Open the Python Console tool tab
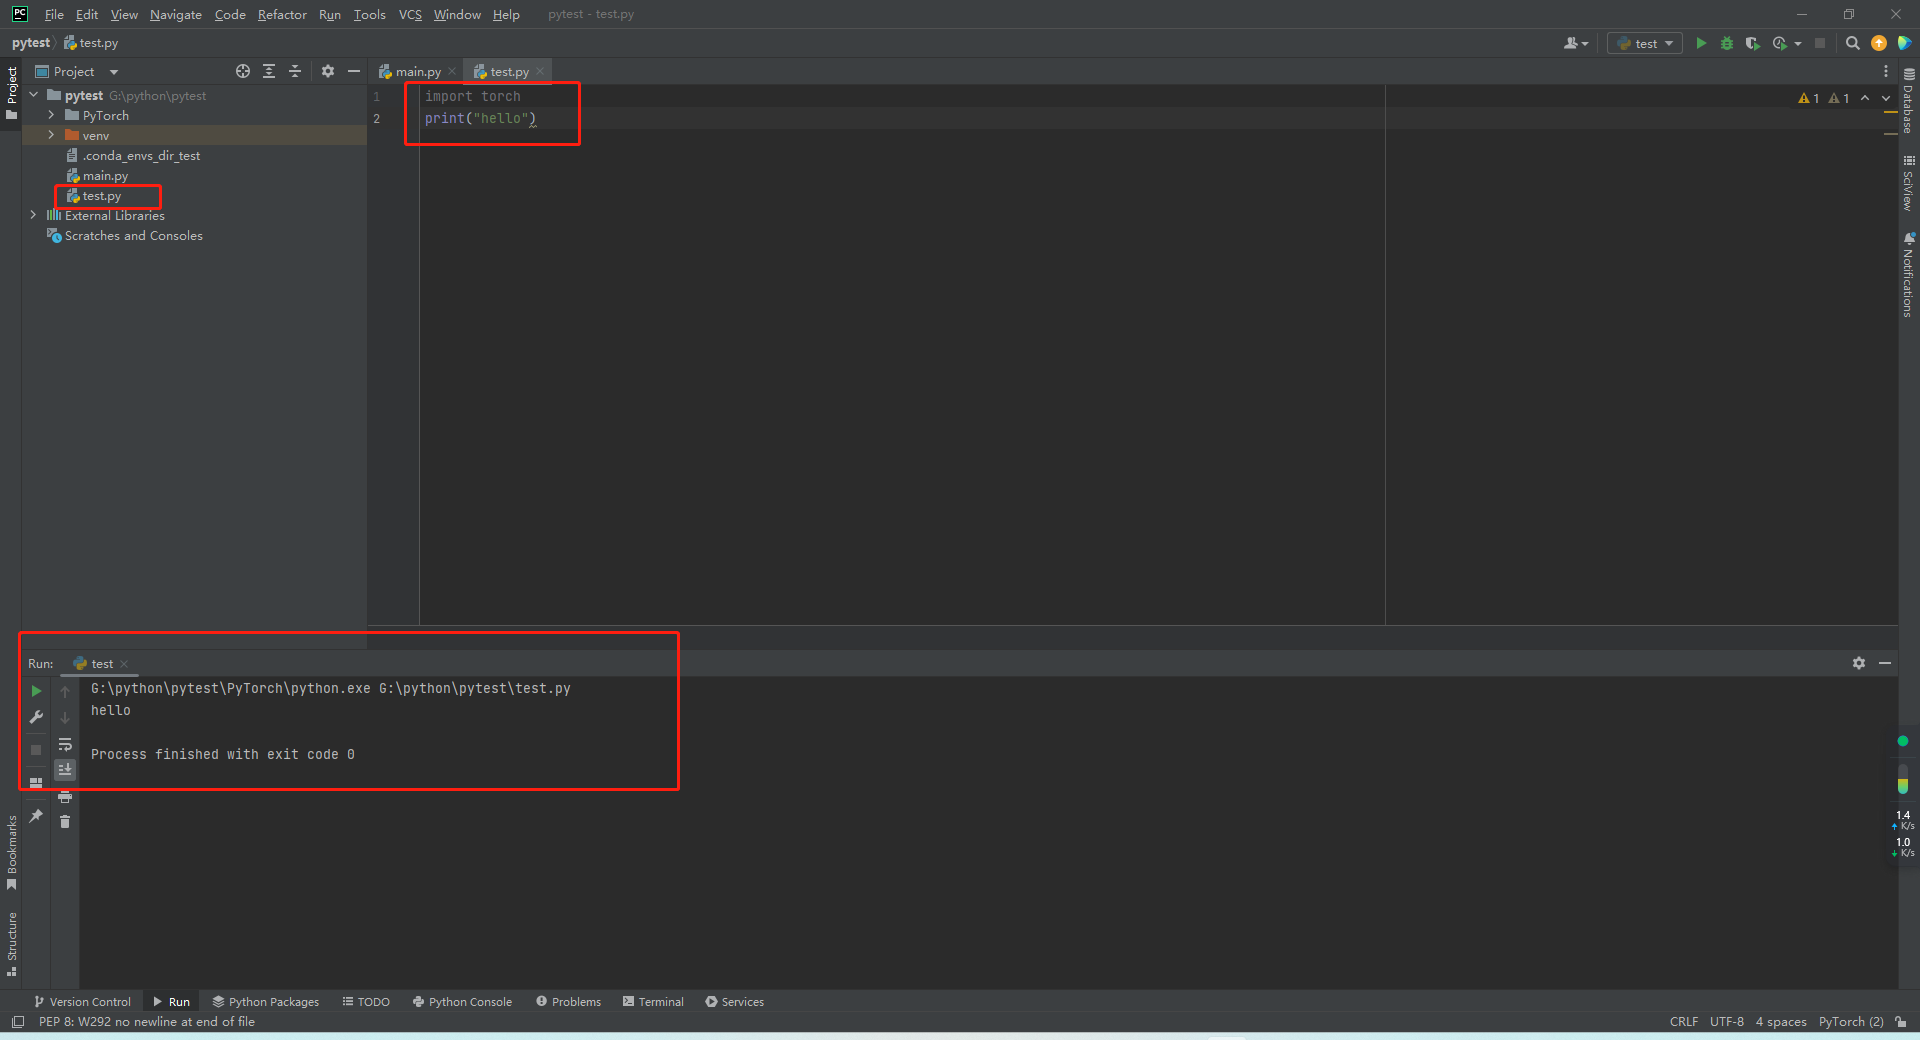Image resolution: width=1920 pixels, height=1040 pixels. click(462, 1001)
